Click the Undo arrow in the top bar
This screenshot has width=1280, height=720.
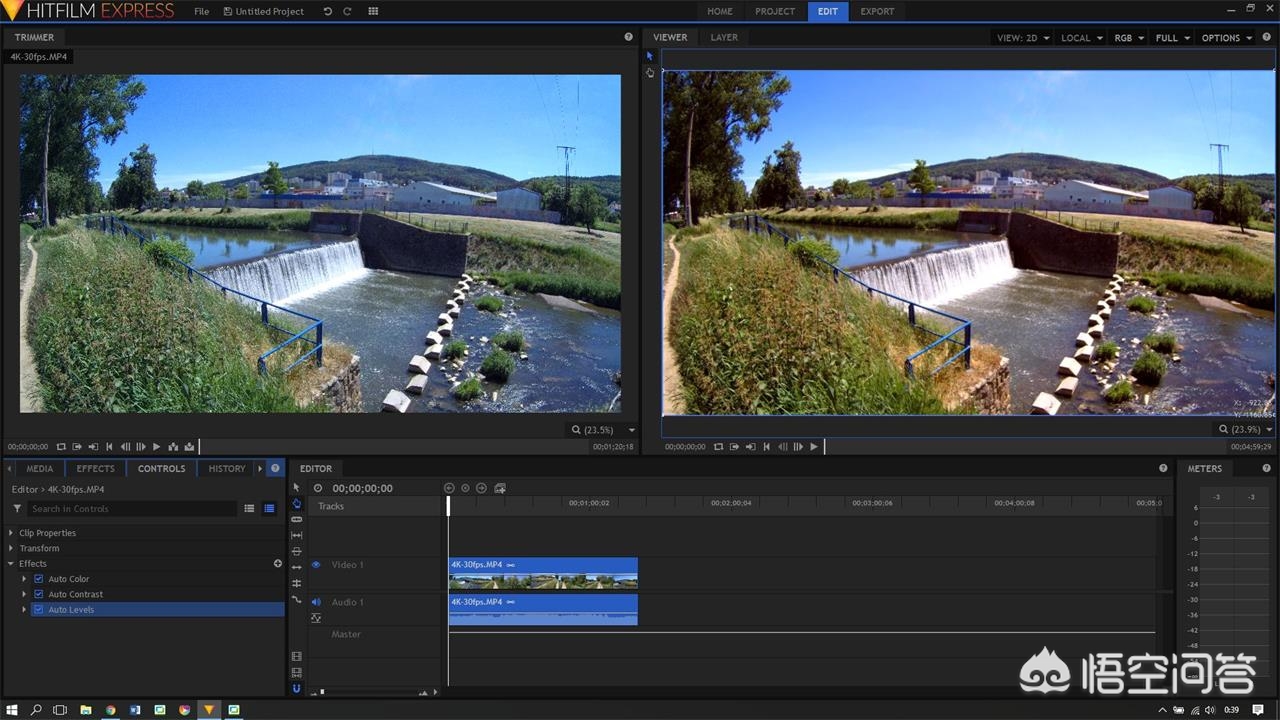pyautogui.click(x=328, y=11)
